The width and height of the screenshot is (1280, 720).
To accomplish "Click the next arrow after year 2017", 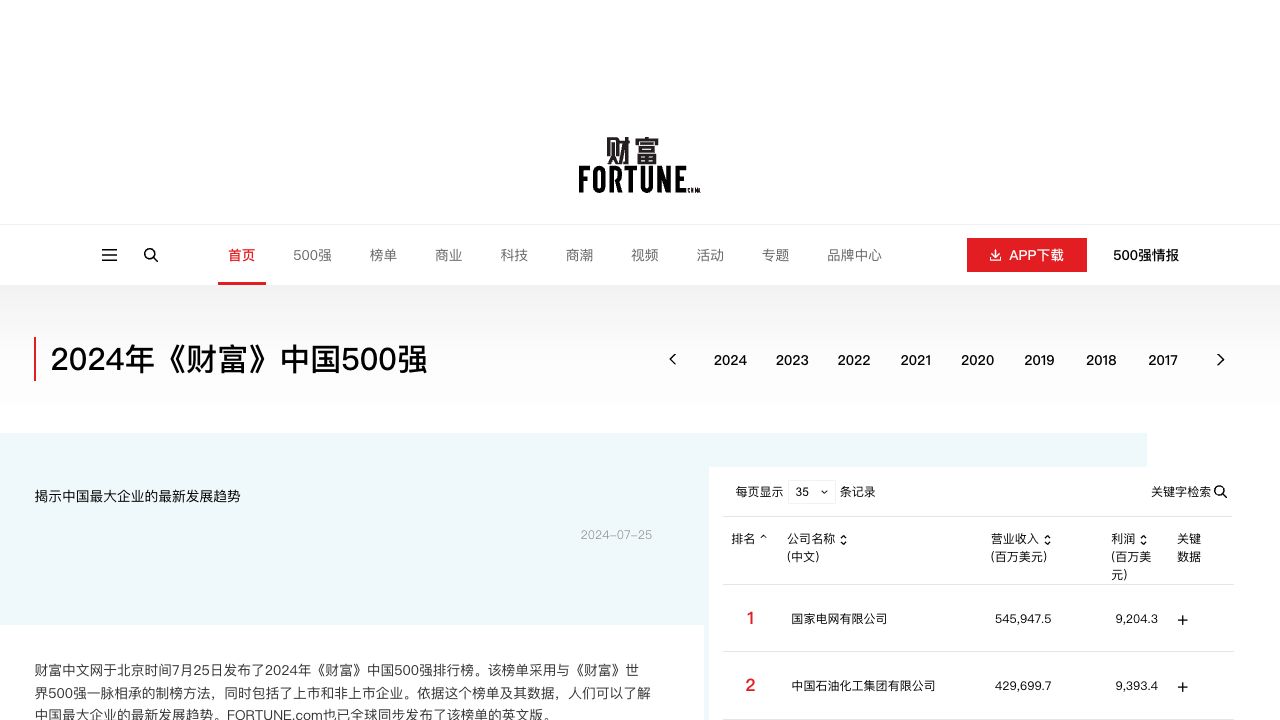I will (1220, 359).
